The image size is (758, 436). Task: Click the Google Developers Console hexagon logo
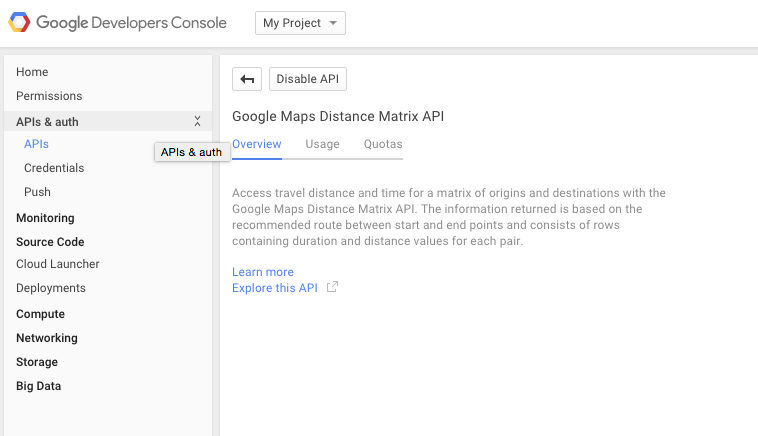(19, 22)
